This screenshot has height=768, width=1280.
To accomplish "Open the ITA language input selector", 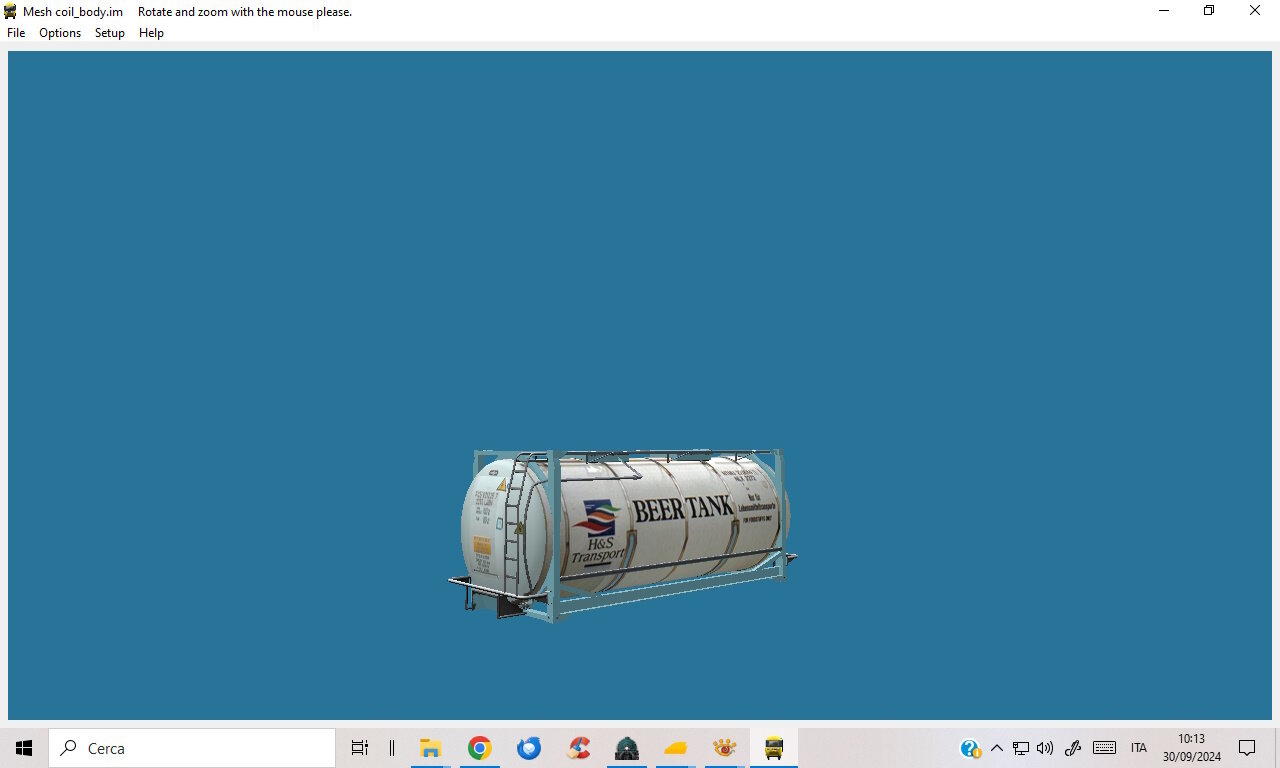I will pos(1139,748).
